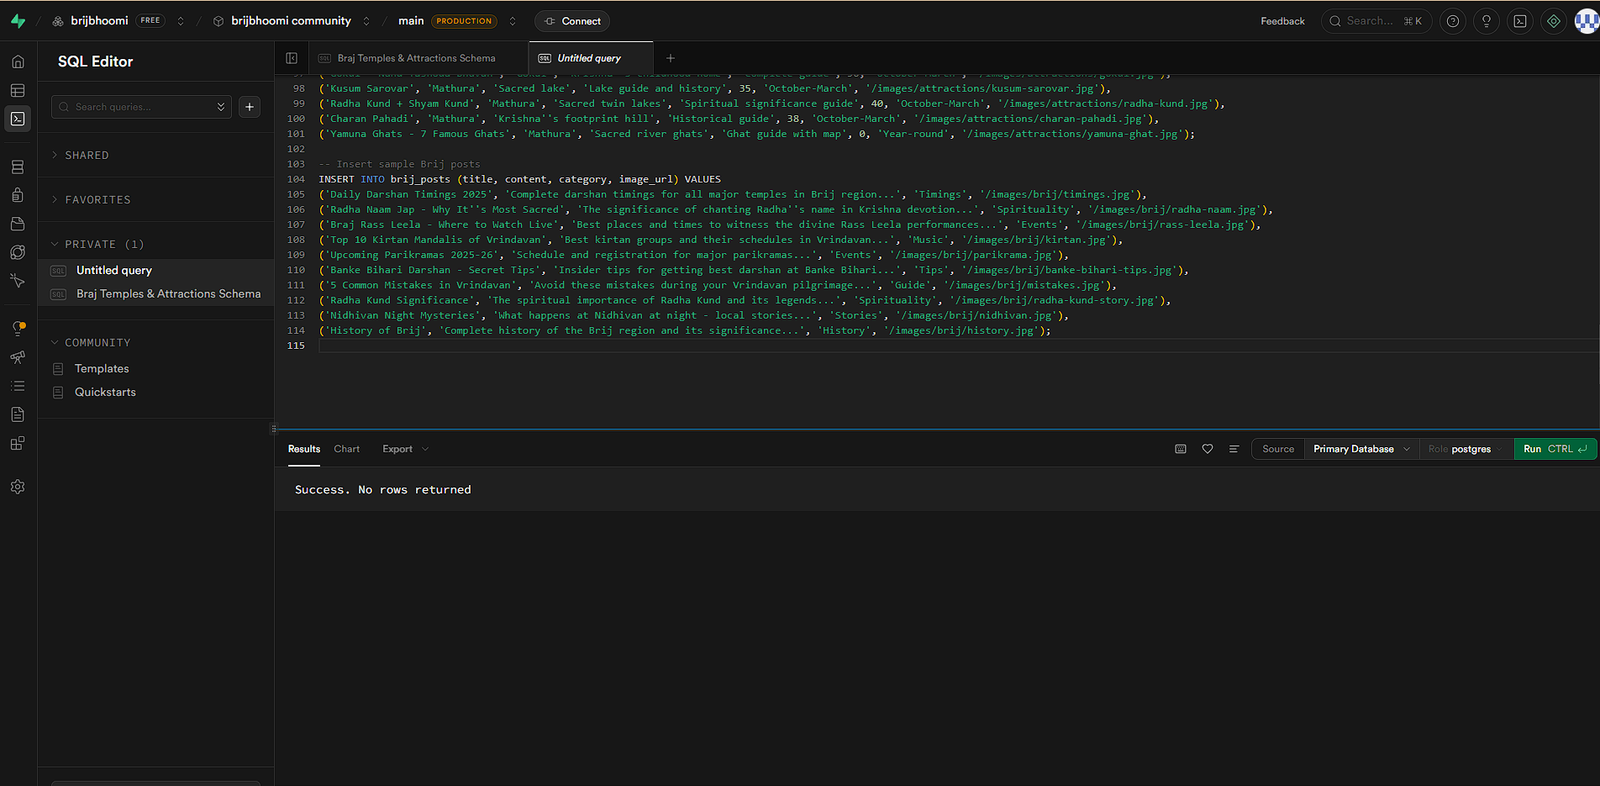This screenshot has width=1600, height=786.
Task: Open the Export dropdown menu
Action: pos(405,449)
